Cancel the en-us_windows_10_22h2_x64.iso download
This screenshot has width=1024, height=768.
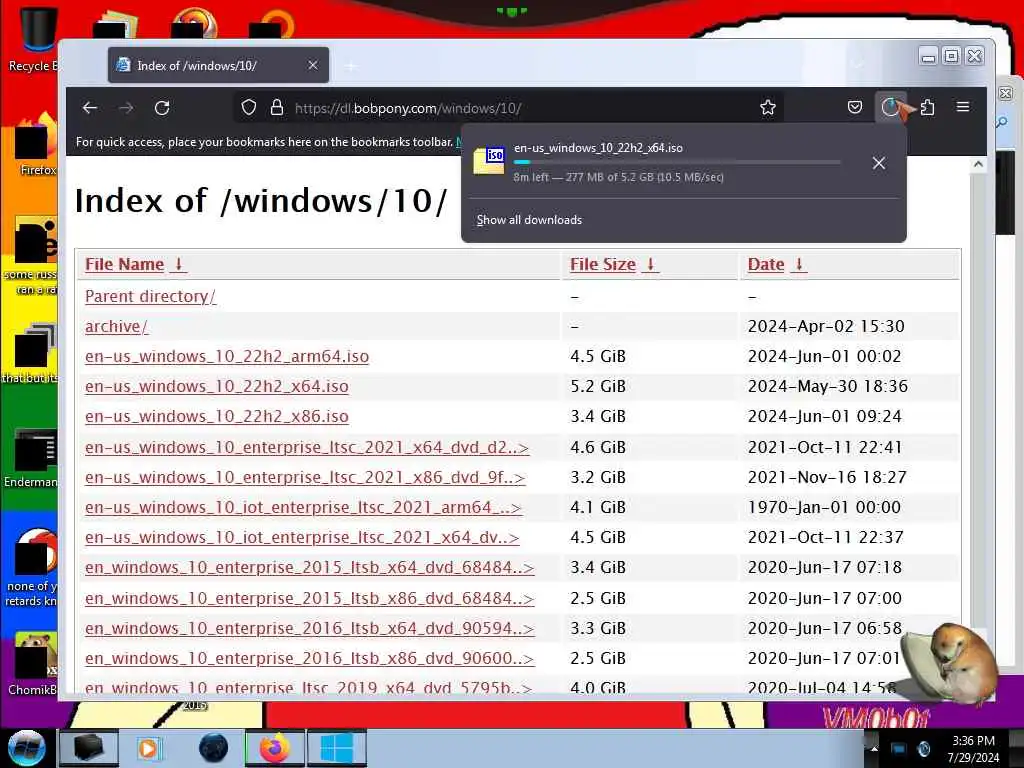tap(879, 163)
